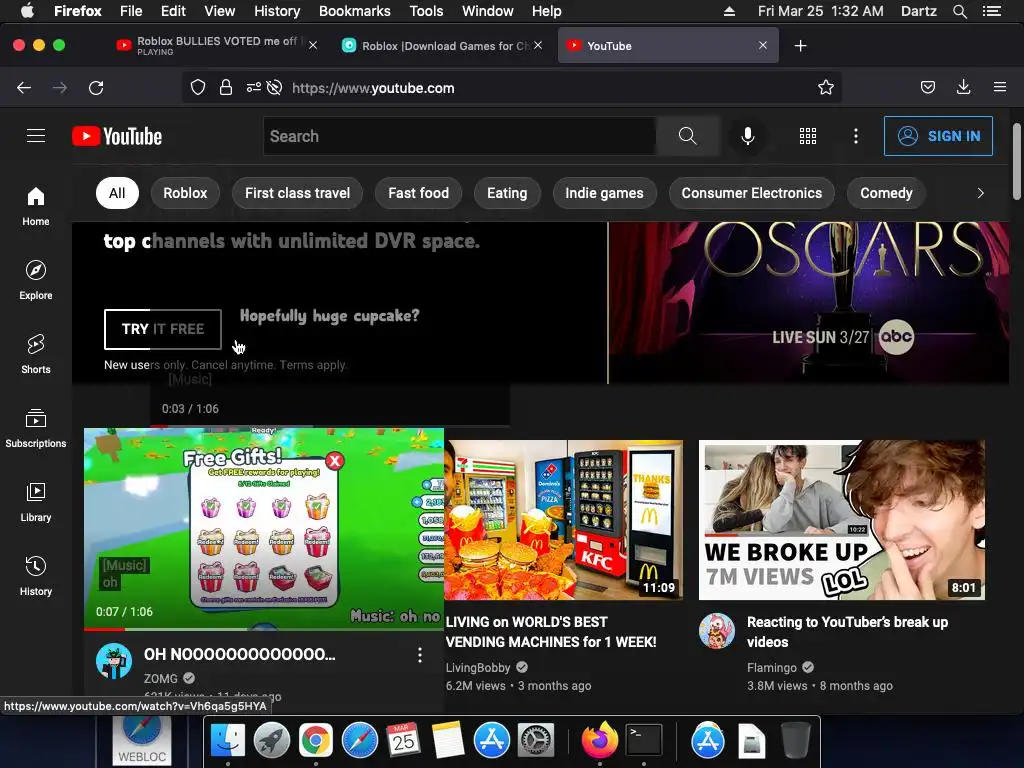Open ZOMG channel avatar
Image resolution: width=1024 pixels, height=768 pixels.
pyautogui.click(x=114, y=661)
